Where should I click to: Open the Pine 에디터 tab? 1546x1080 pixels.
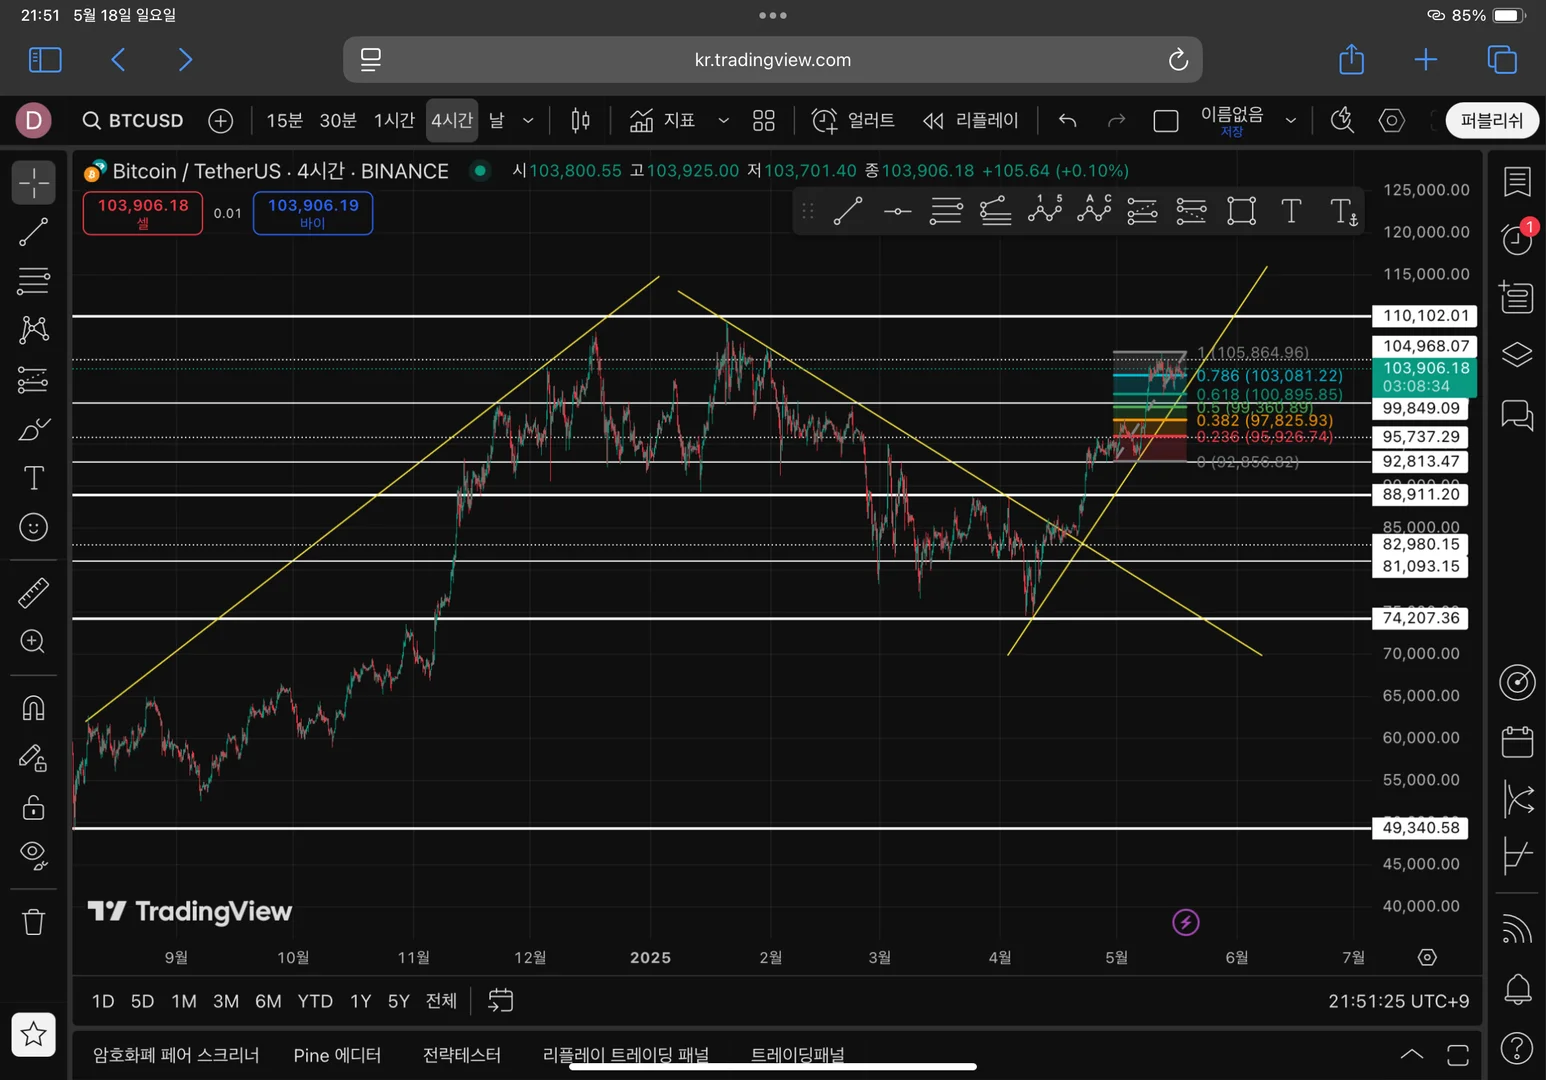[x=337, y=1055]
